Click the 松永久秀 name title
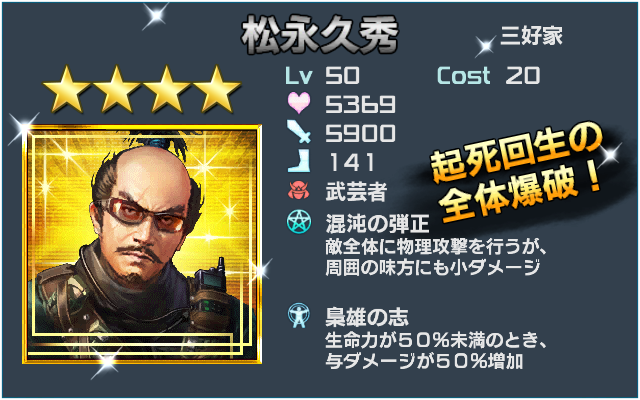This screenshot has height=400, width=640. [x=319, y=36]
